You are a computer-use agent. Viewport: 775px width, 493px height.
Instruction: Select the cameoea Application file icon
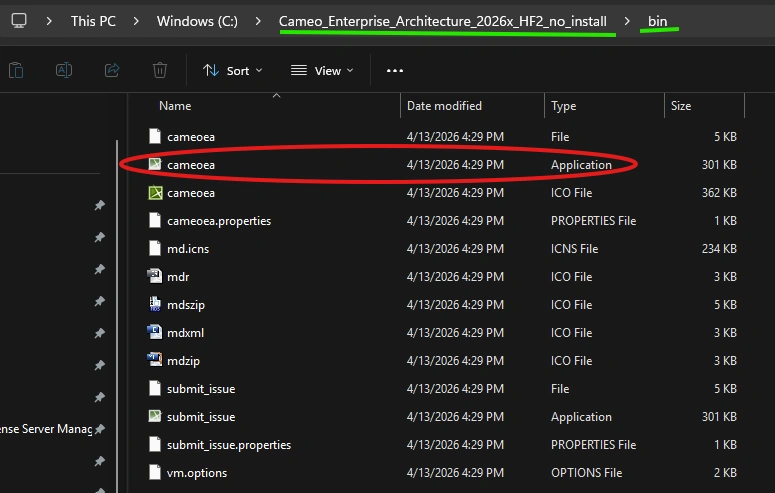(155, 164)
